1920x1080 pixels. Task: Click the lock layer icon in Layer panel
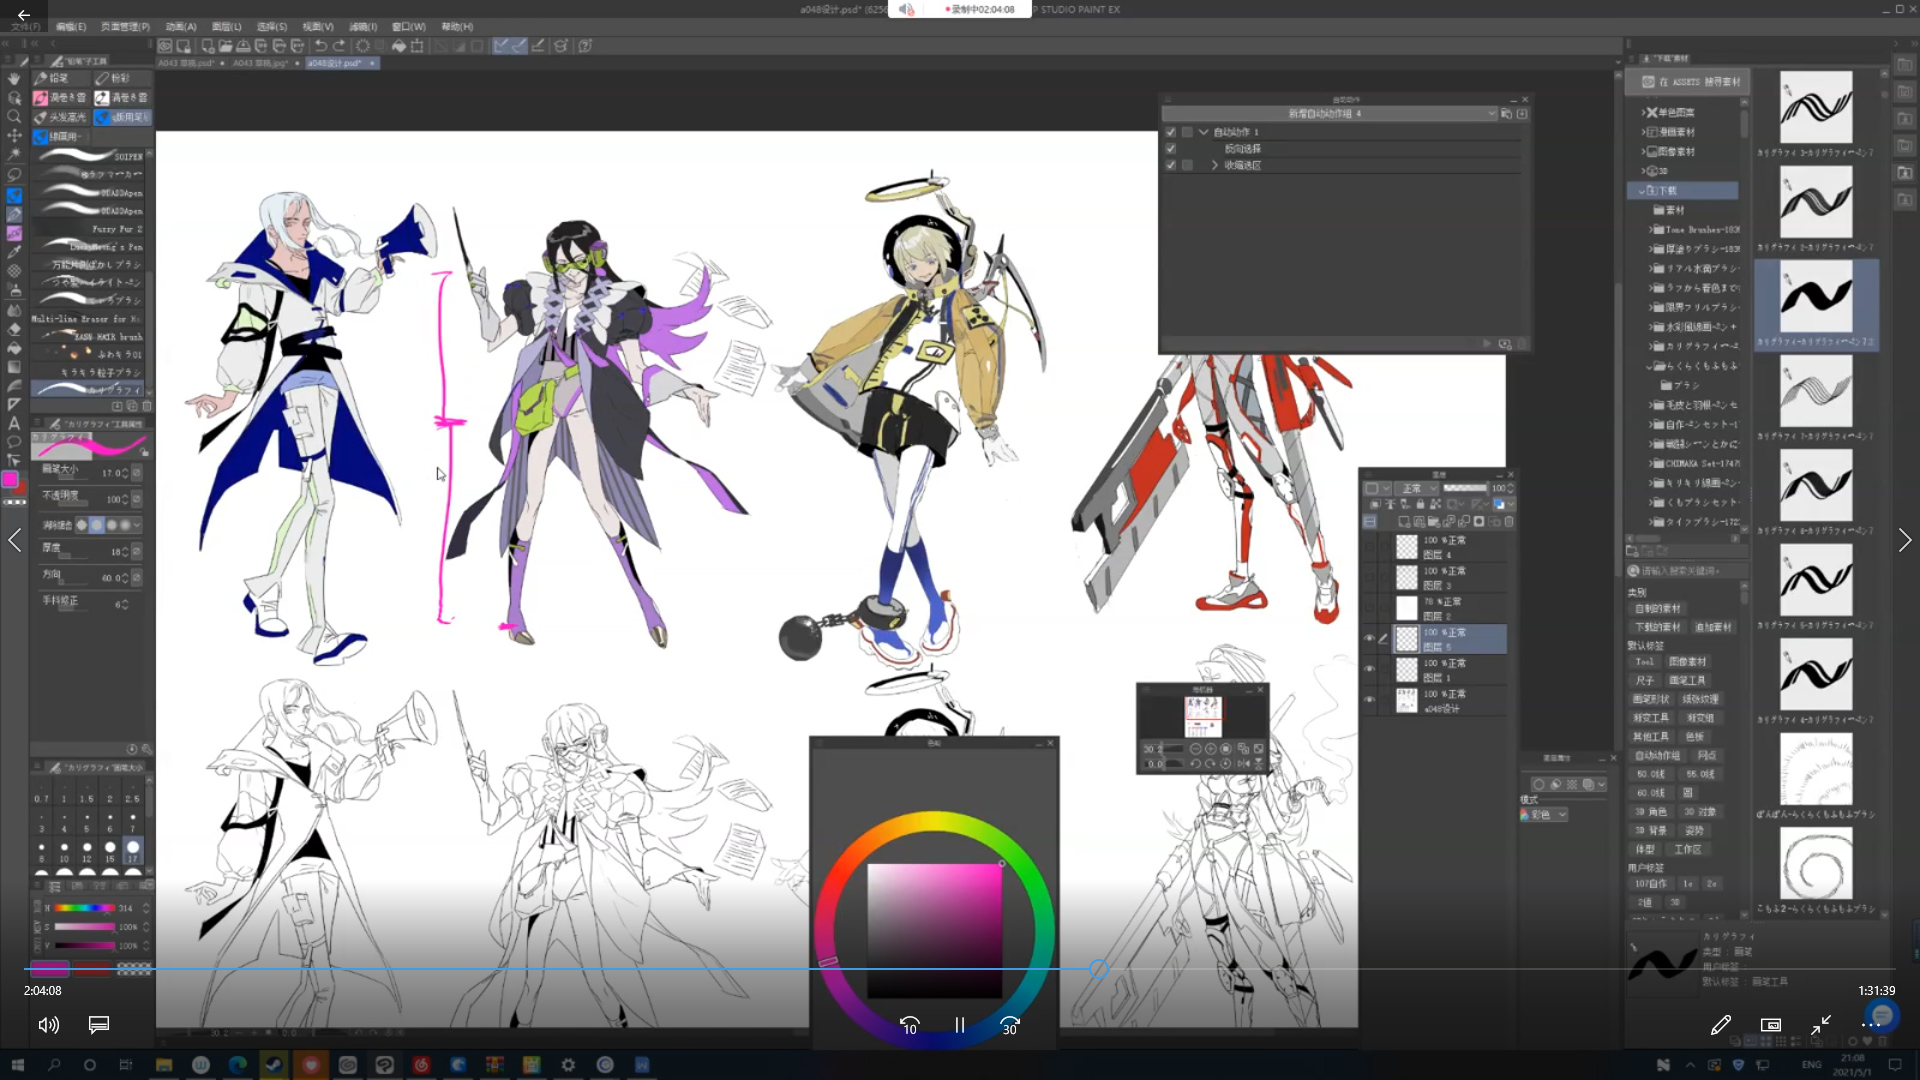click(1420, 504)
